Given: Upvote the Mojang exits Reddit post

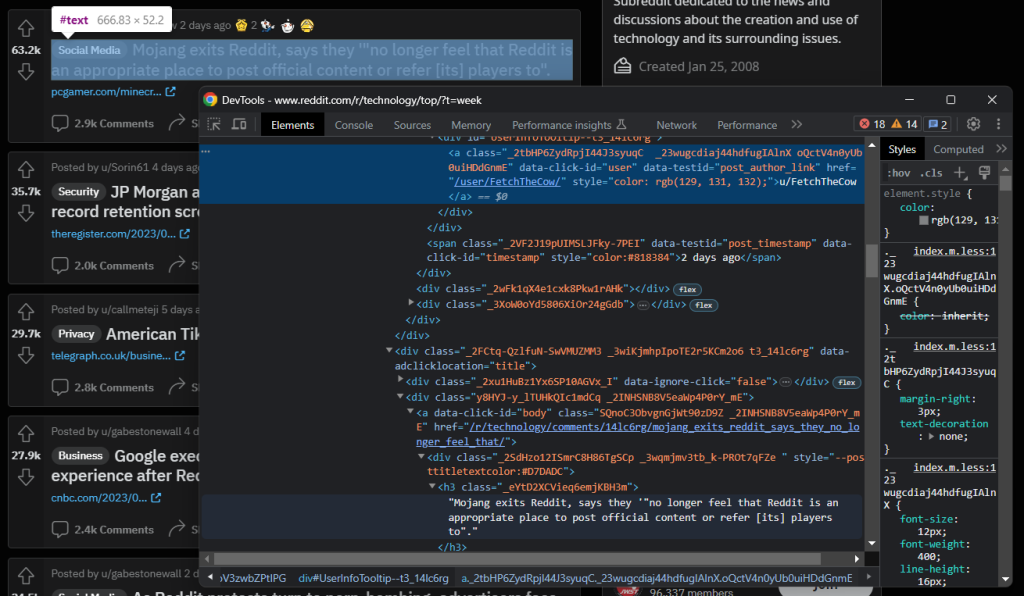Looking at the screenshot, I should pos(26,30).
